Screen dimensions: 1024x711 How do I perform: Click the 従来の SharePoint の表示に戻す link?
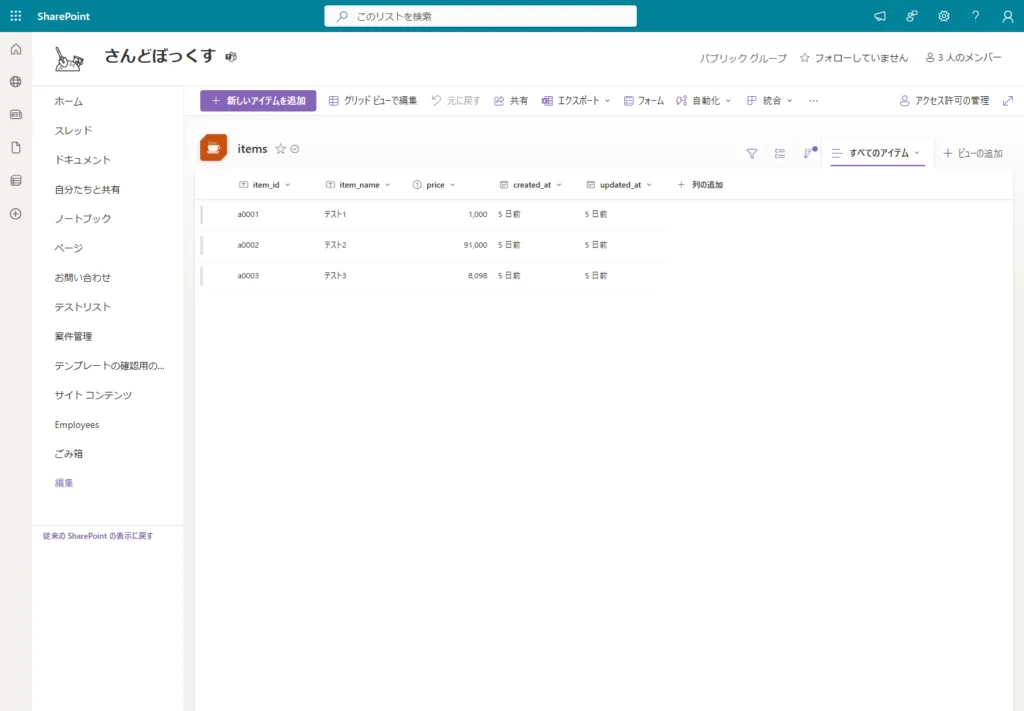coord(97,536)
